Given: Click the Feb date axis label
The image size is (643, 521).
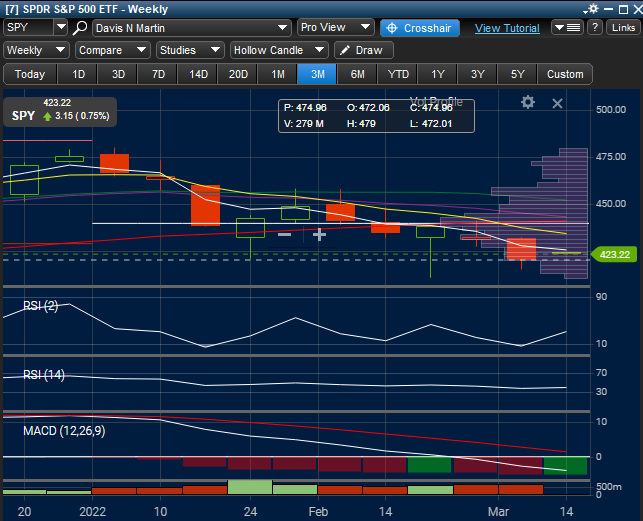Looking at the screenshot, I should tap(318, 512).
